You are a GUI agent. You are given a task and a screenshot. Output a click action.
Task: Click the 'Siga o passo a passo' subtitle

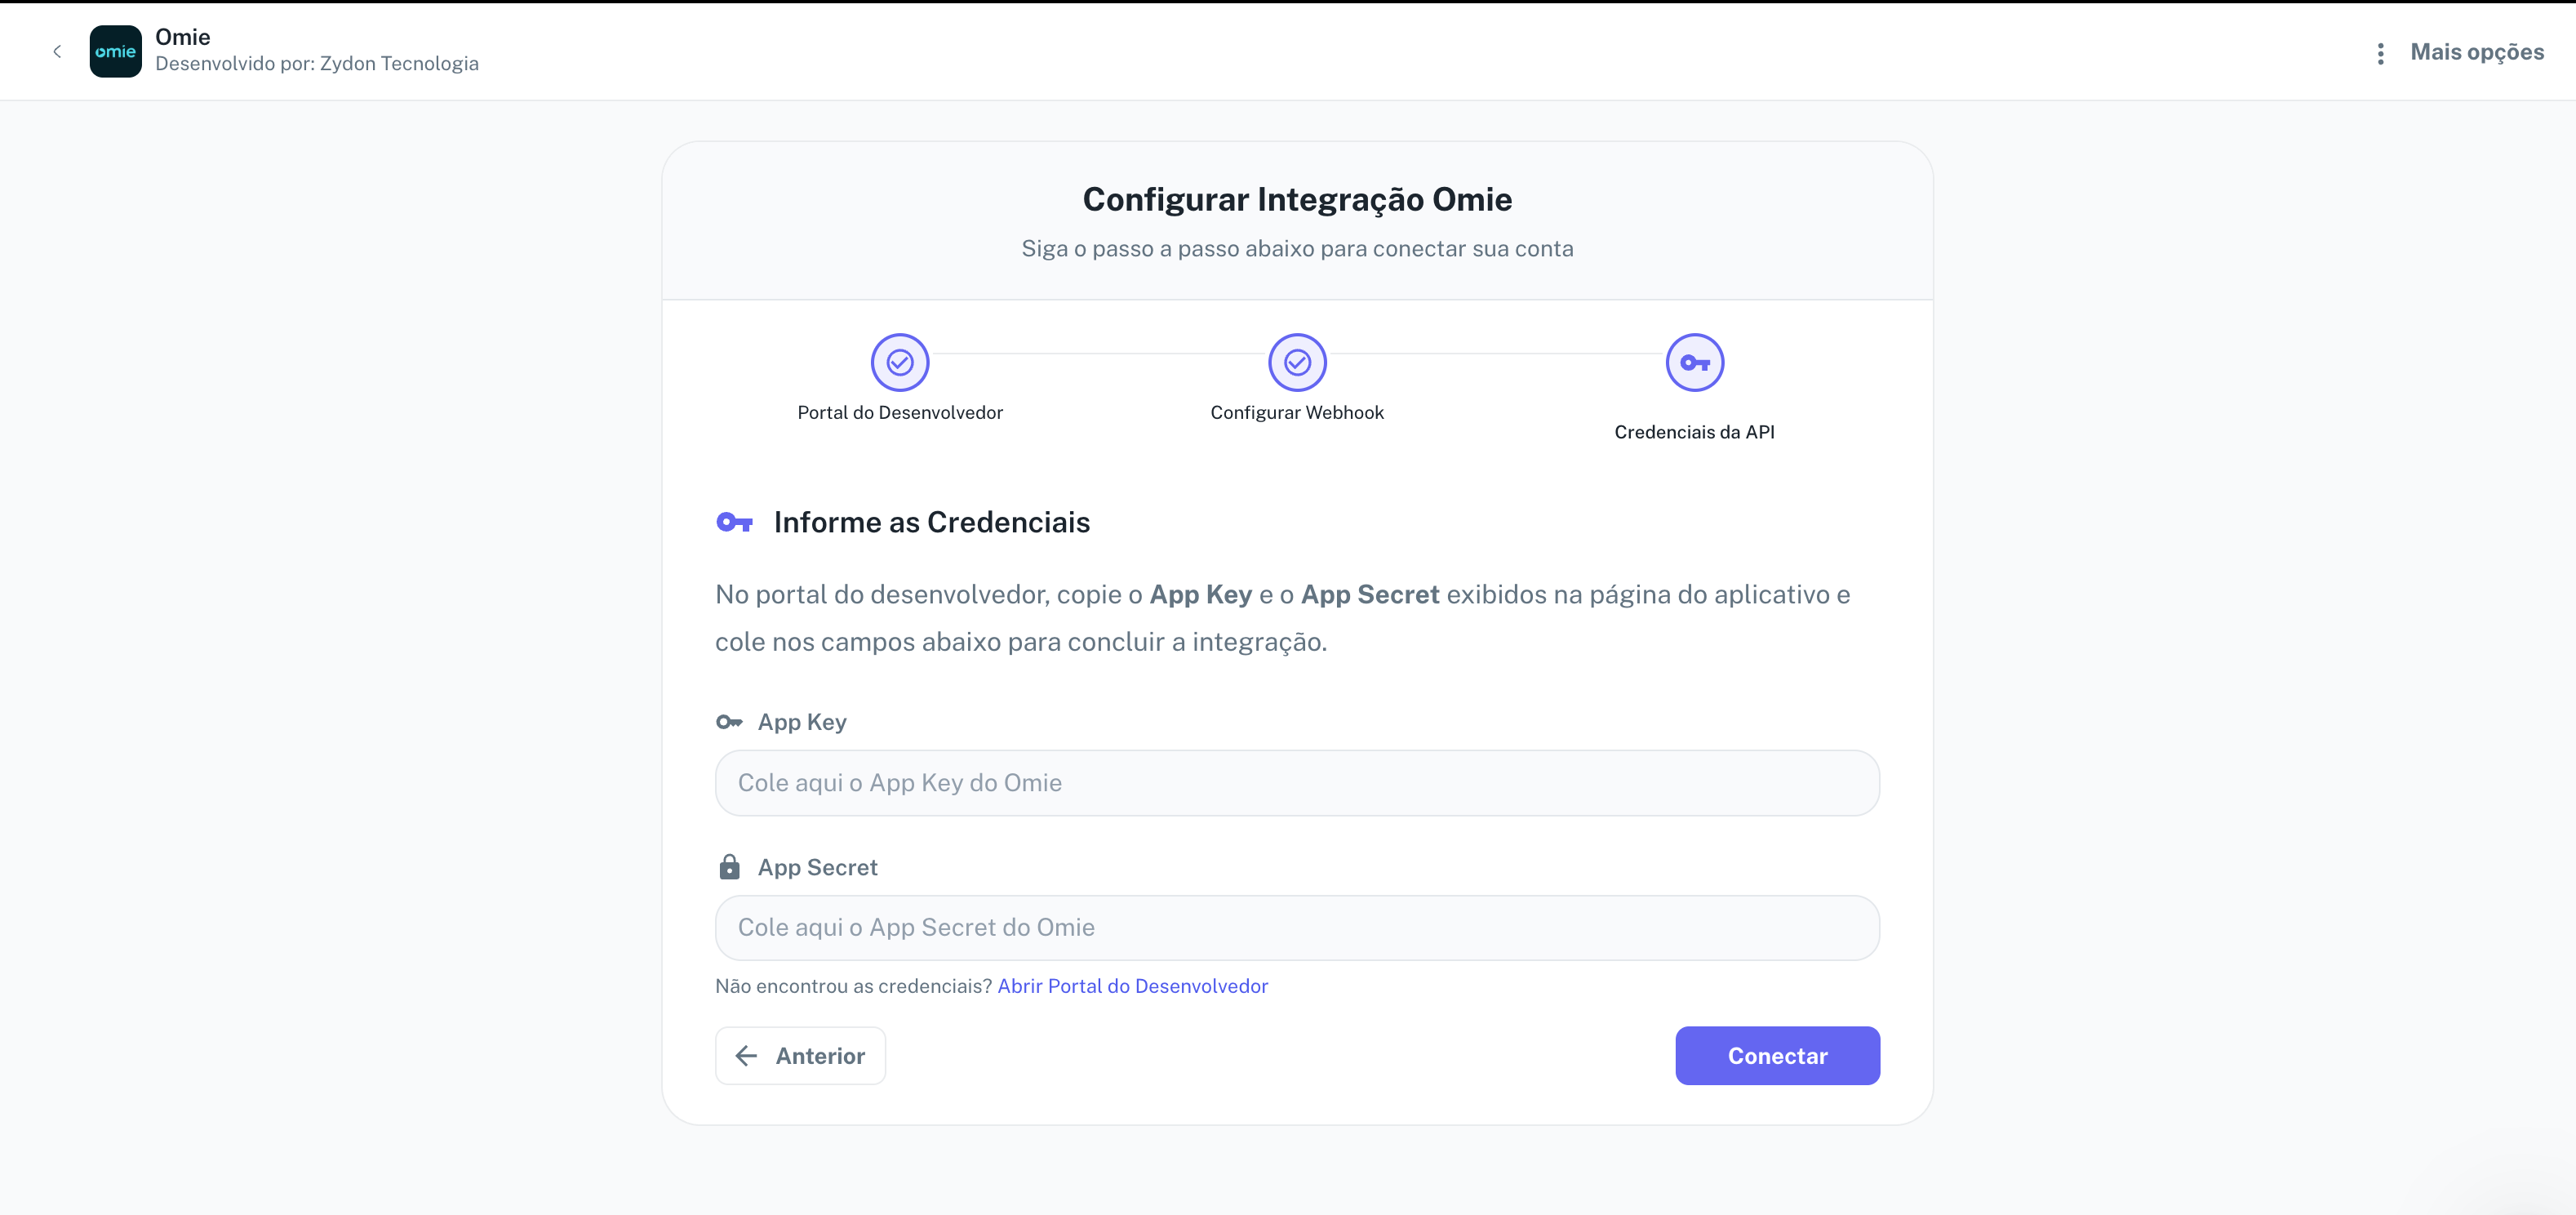click(1297, 249)
